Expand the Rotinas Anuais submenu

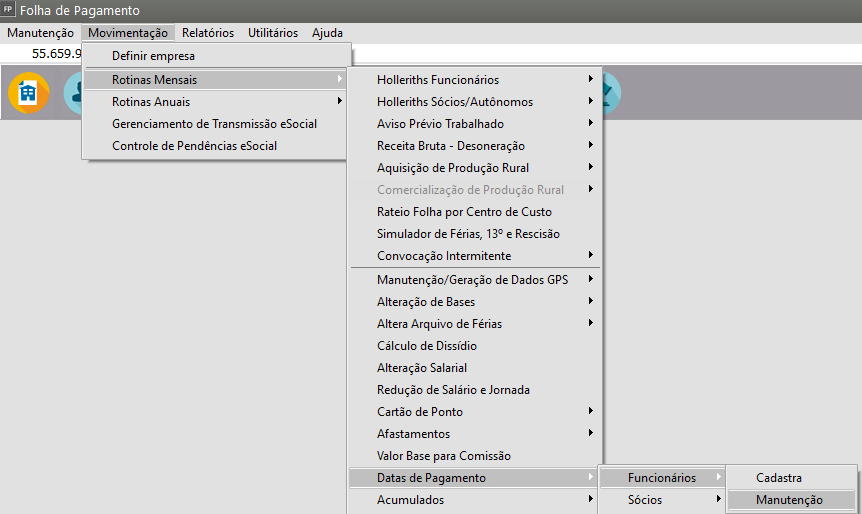[x=150, y=102]
